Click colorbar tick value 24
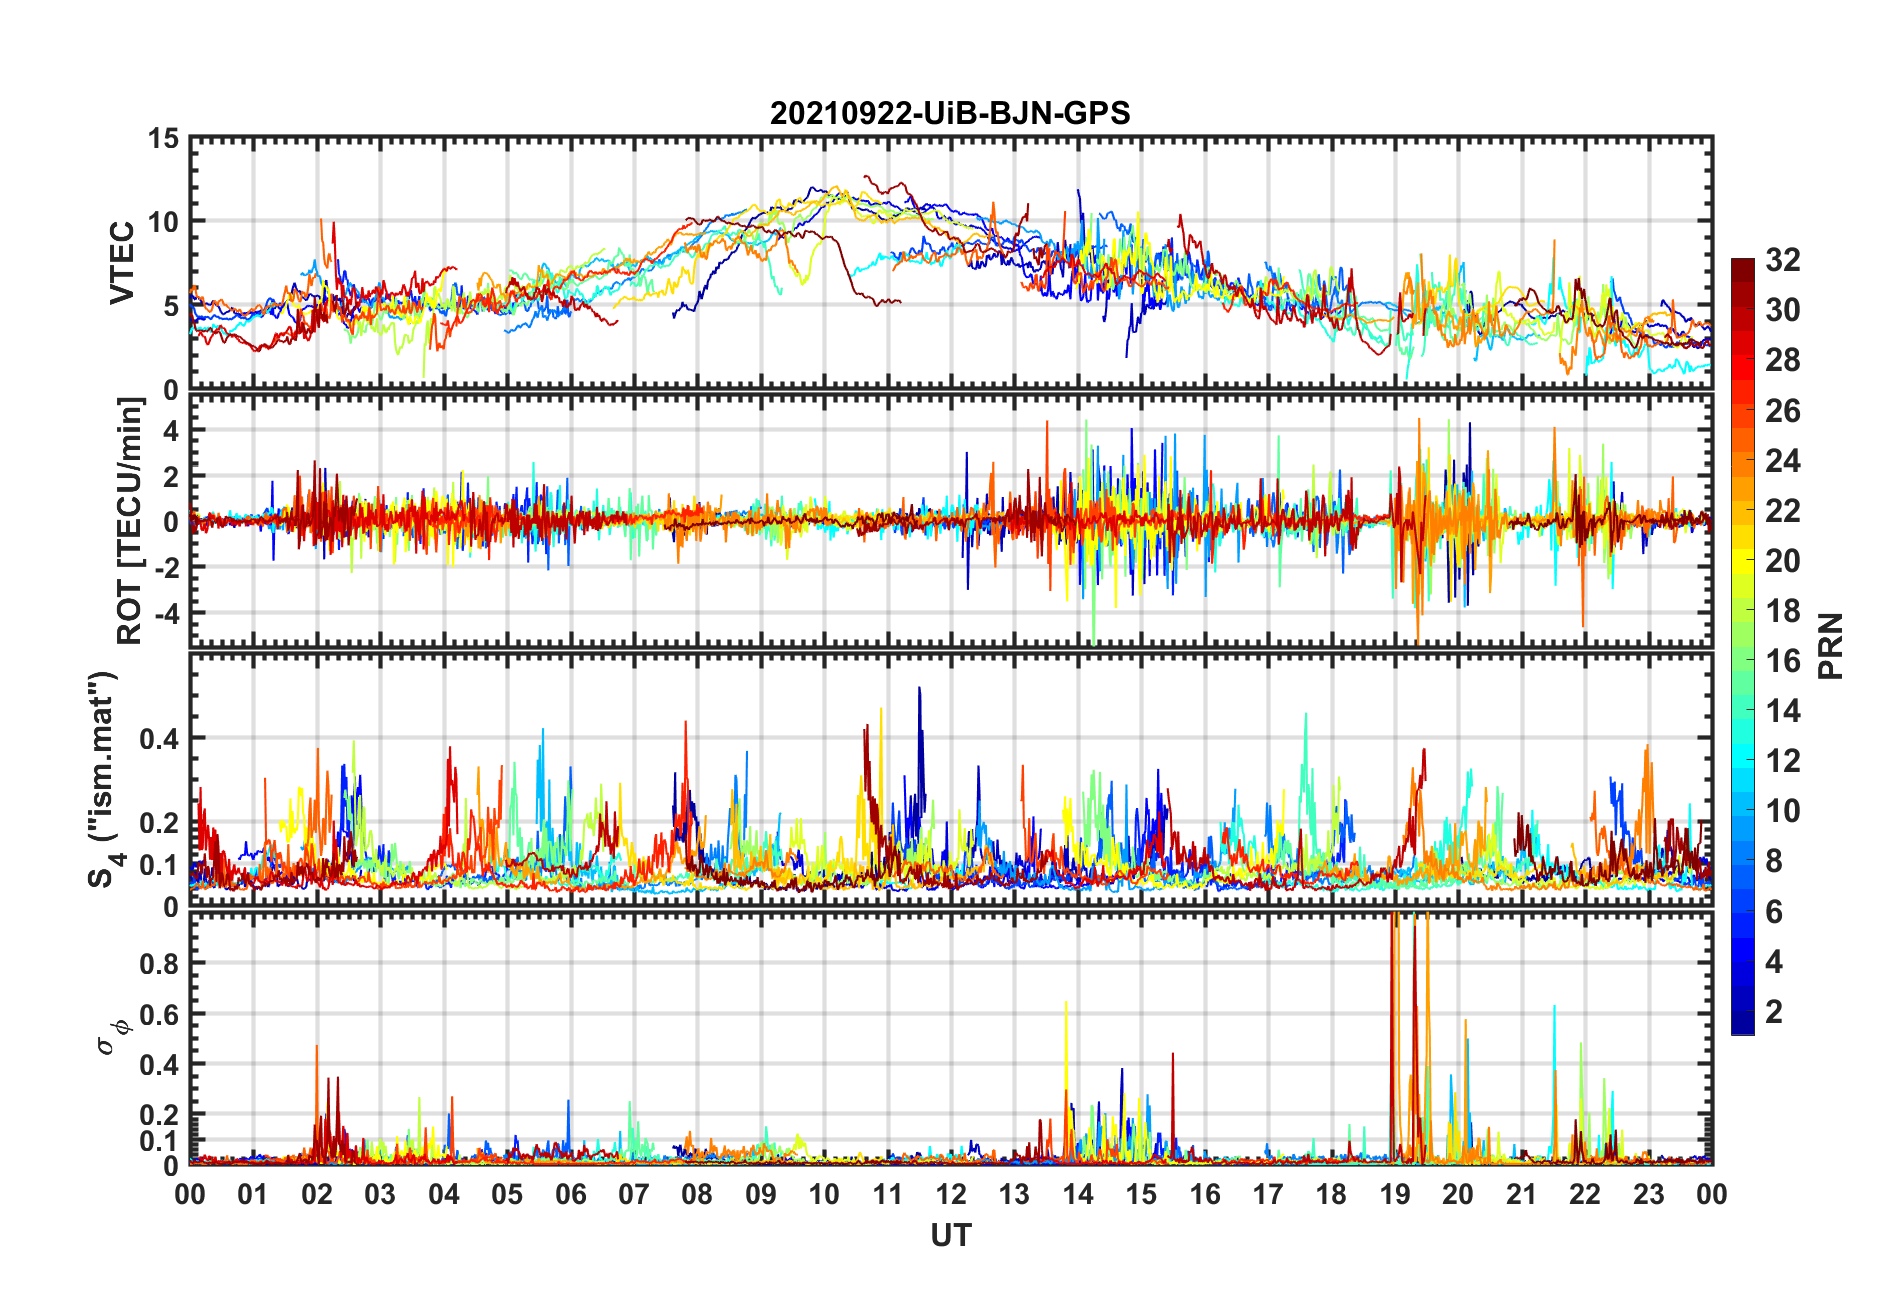The width and height of the screenshot is (1902, 1292). coord(1783,461)
